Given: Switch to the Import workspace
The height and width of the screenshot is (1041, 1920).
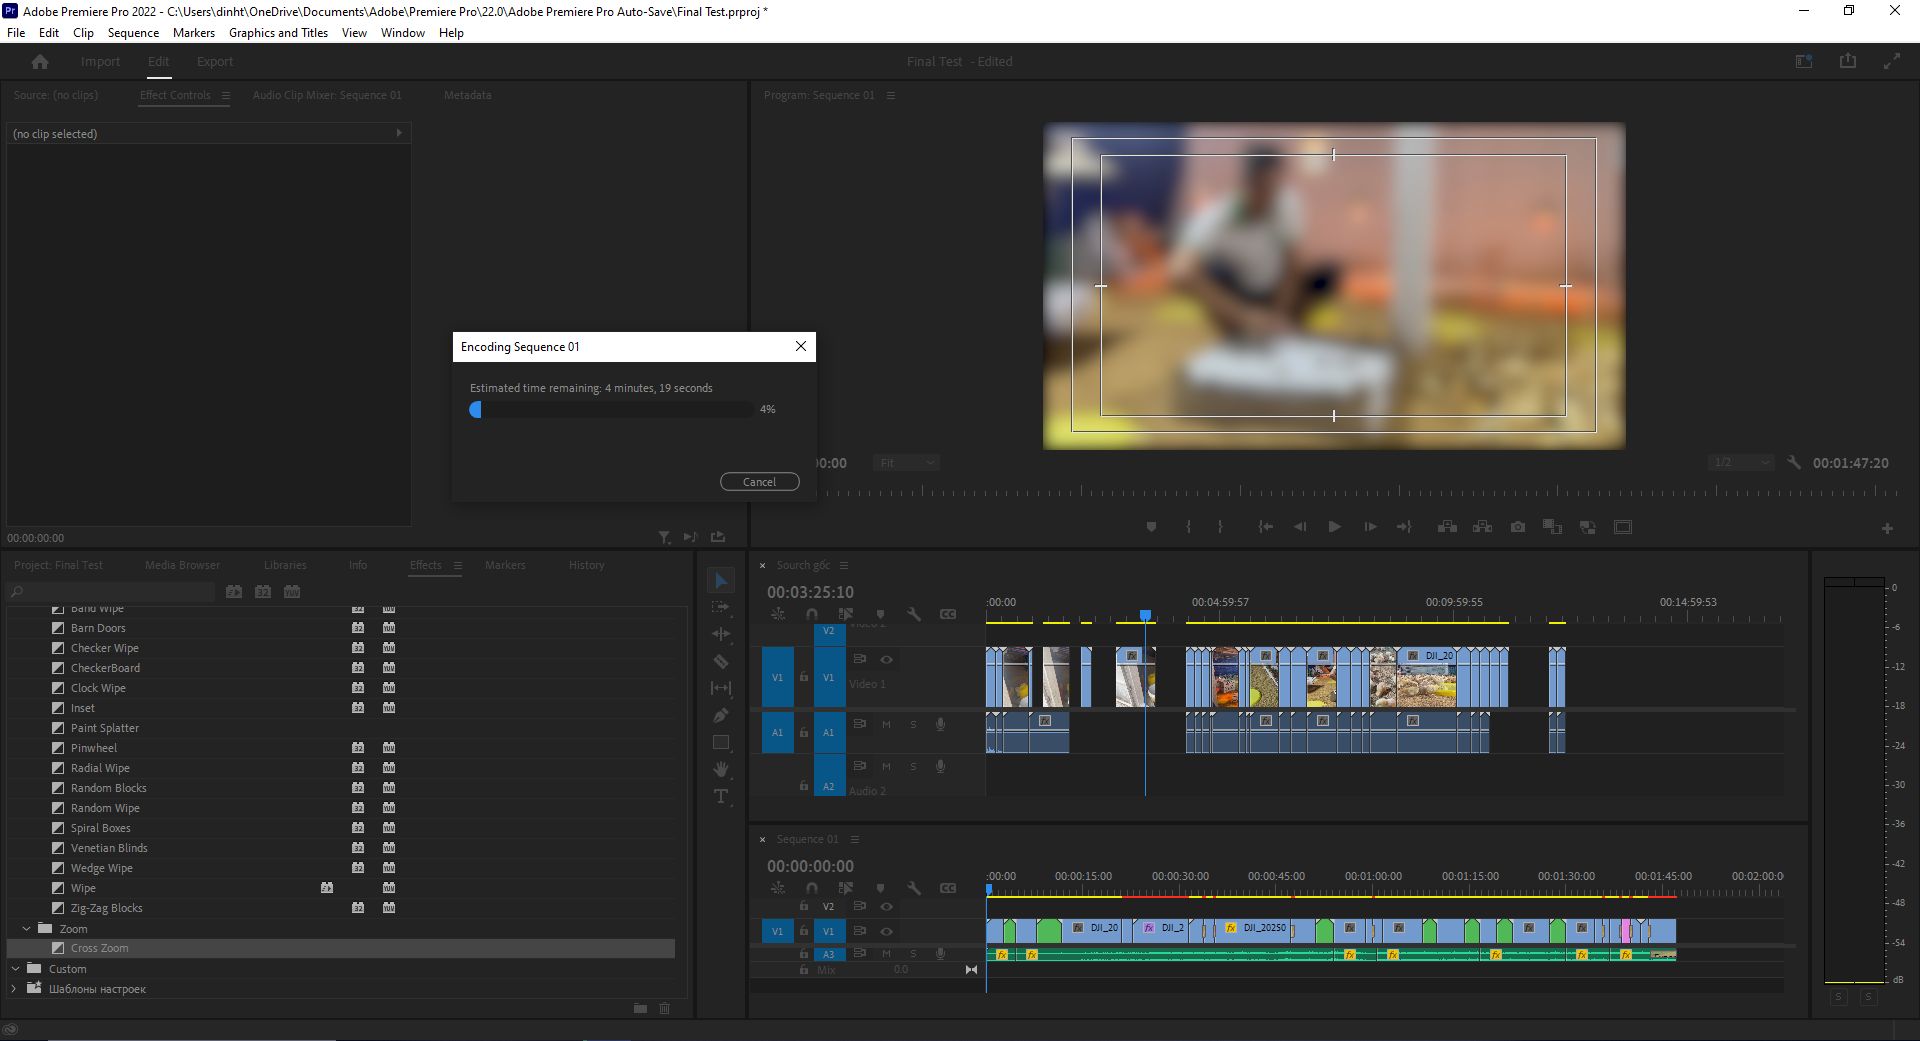Looking at the screenshot, I should 100,62.
